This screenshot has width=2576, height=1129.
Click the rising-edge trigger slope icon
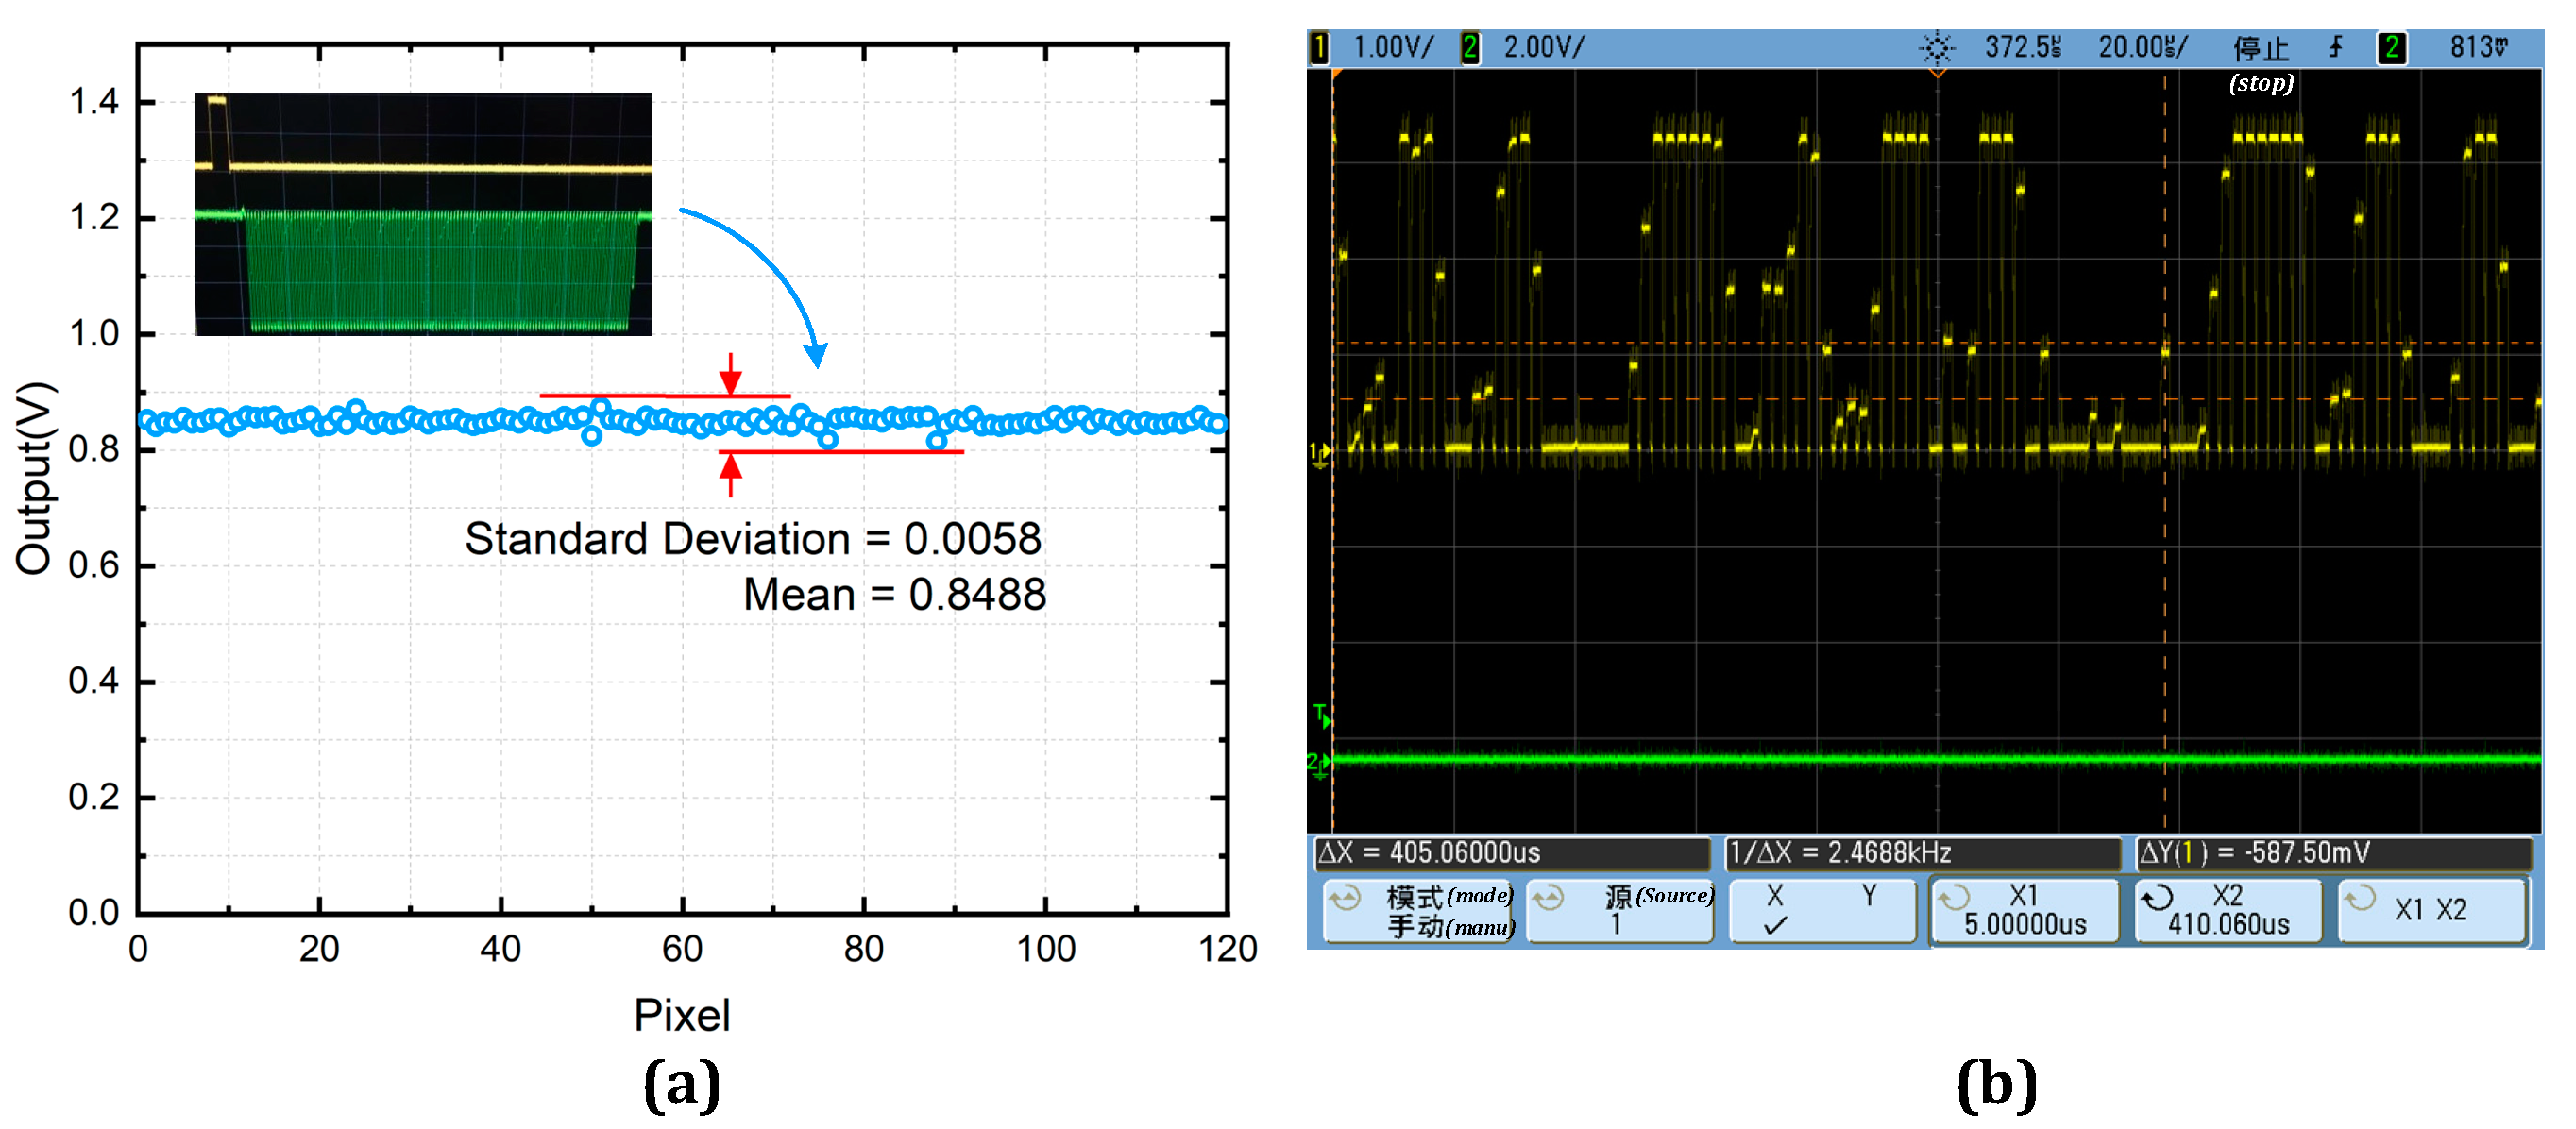(2335, 47)
